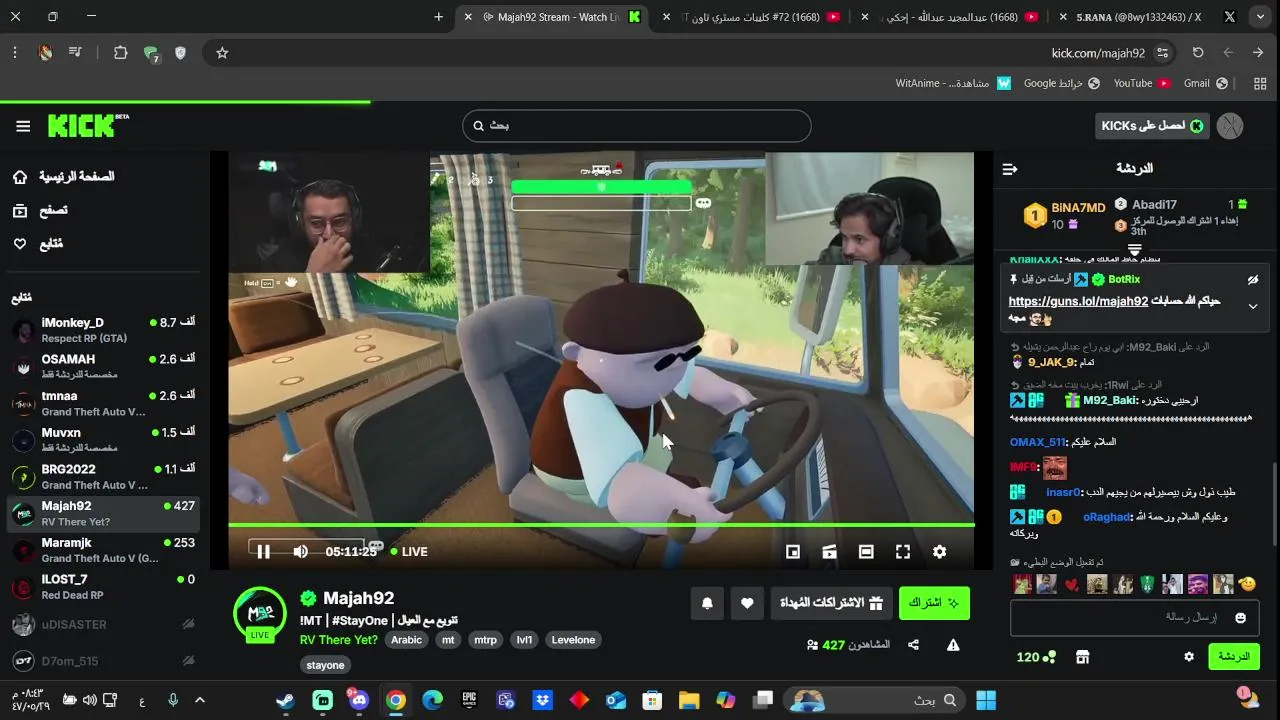Open Epic Games from taskbar
Screen dimensions: 1280x720
click(x=469, y=700)
